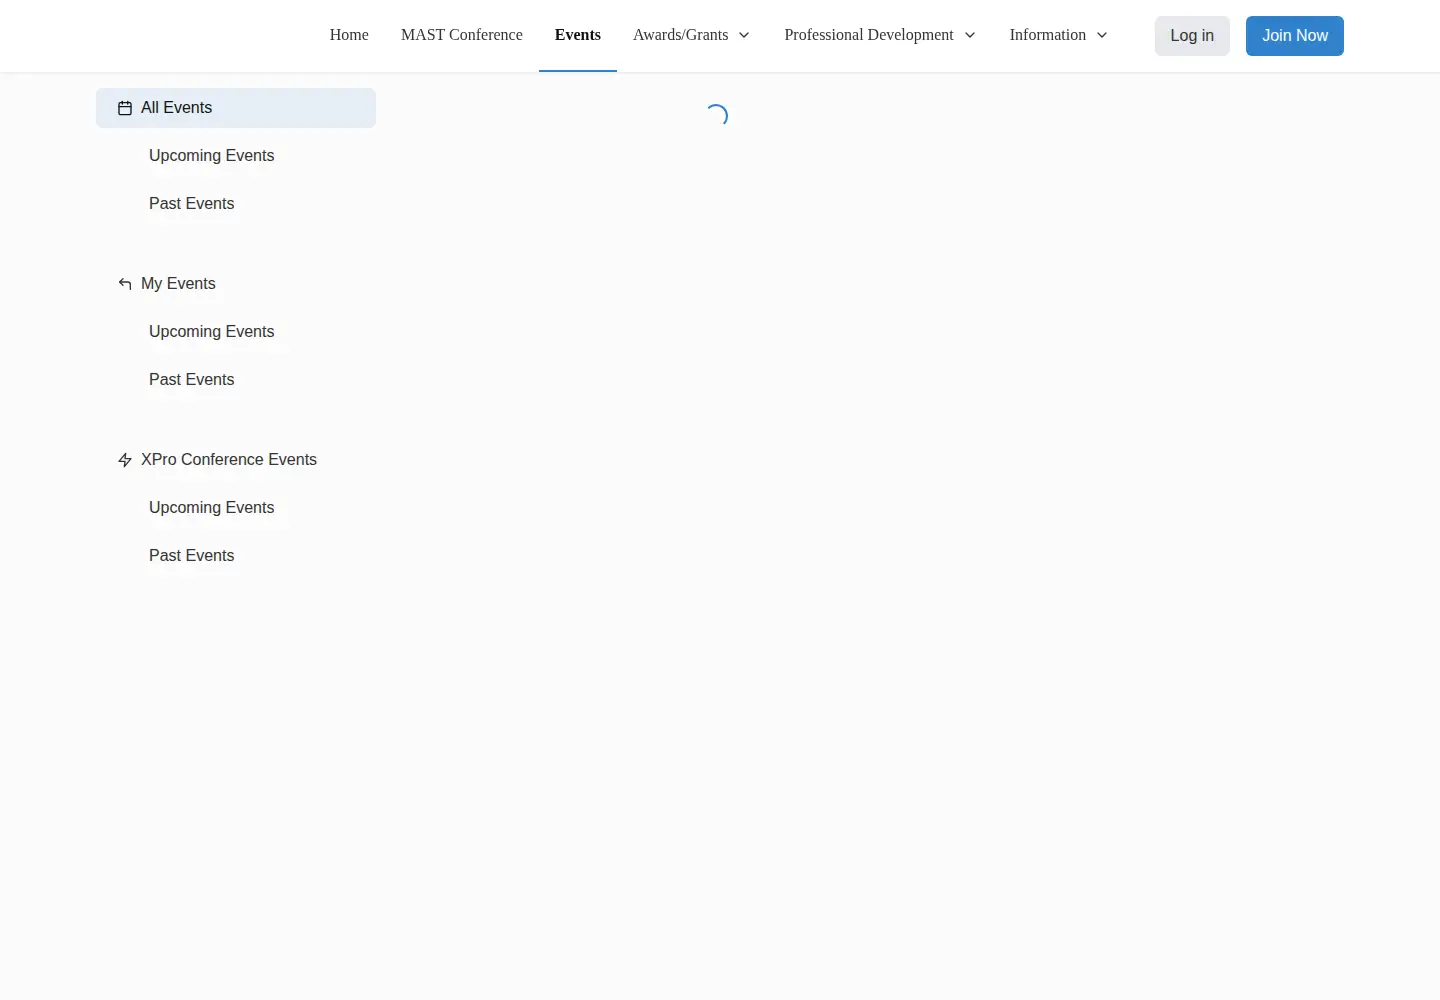Click the calendar icon beside All Events
Screen dimensions: 1440x1000
click(125, 108)
